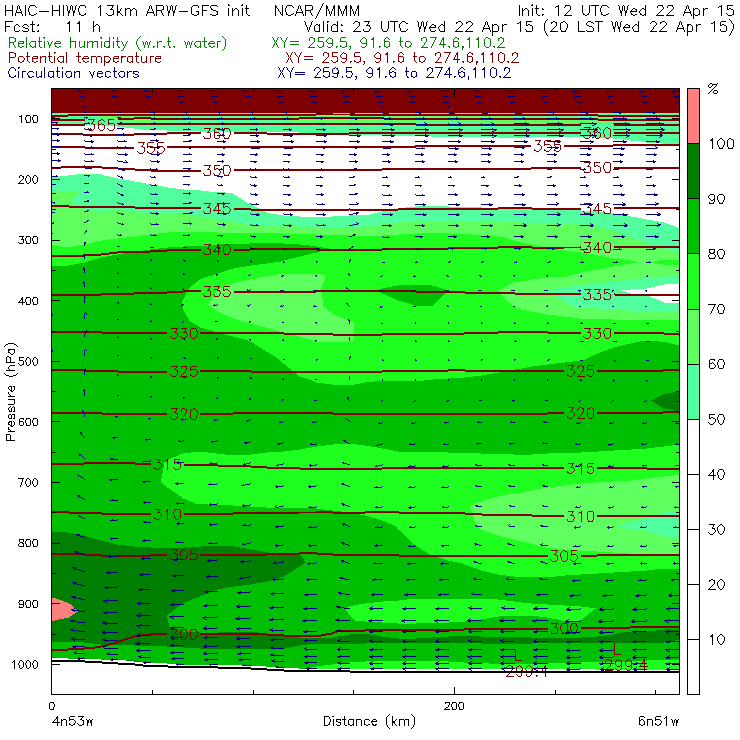Click the rightmost '299.4' minimum value label
The width and height of the screenshot is (740, 740).
click(x=625, y=664)
